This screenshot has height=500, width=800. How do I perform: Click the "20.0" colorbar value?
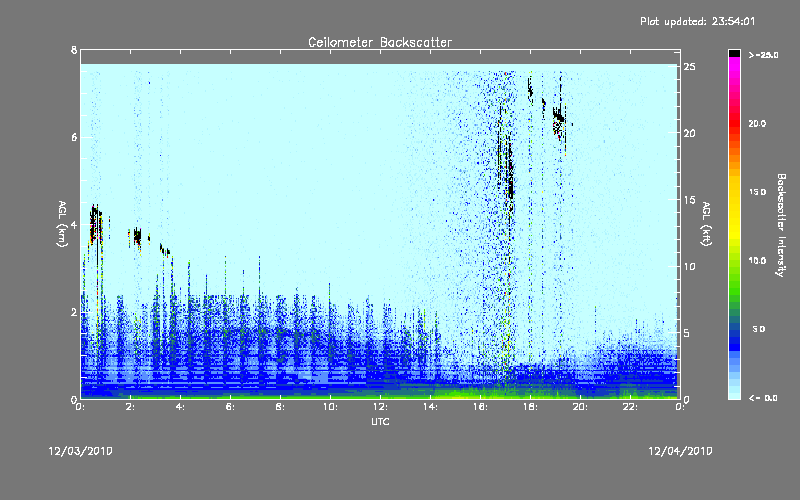click(x=757, y=123)
